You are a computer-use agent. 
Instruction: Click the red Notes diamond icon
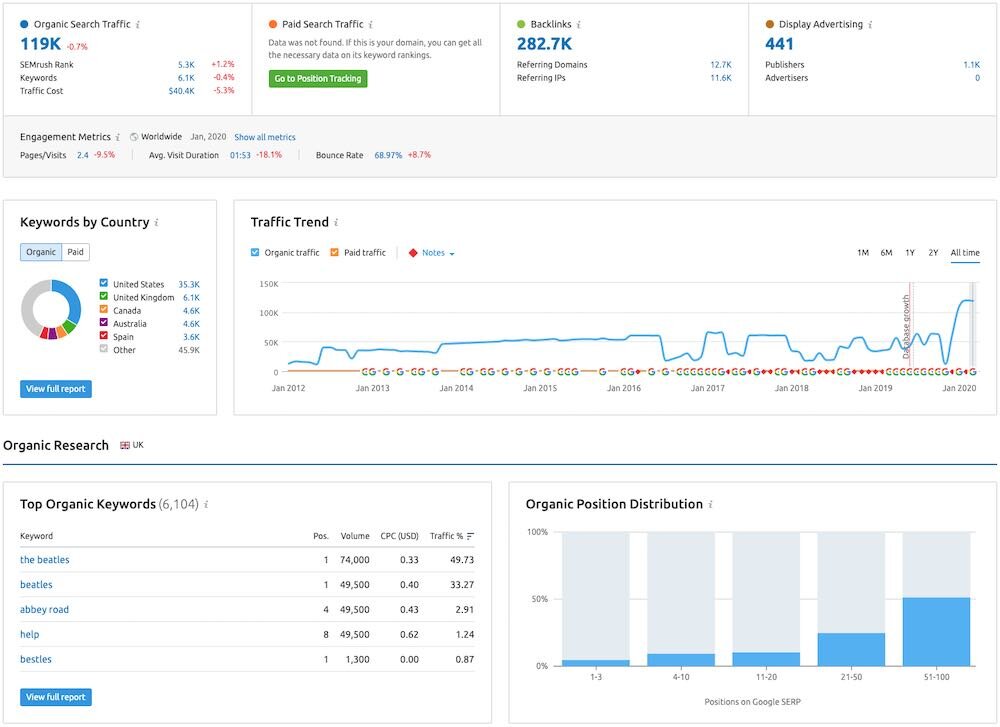click(x=411, y=252)
